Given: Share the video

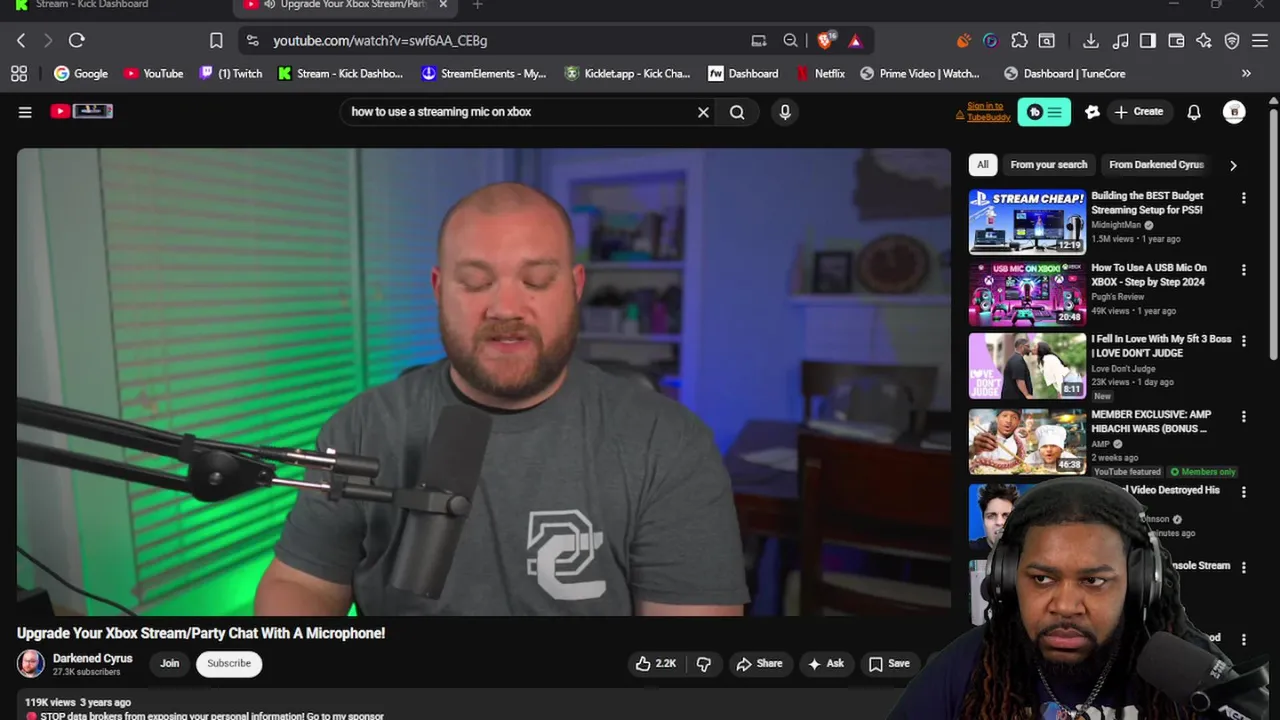Looking at the screenshot, I should [759, 663].
